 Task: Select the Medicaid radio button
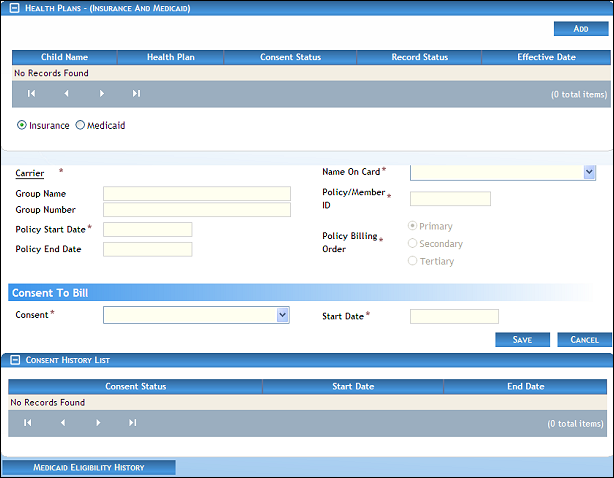(x=81, y=126)
